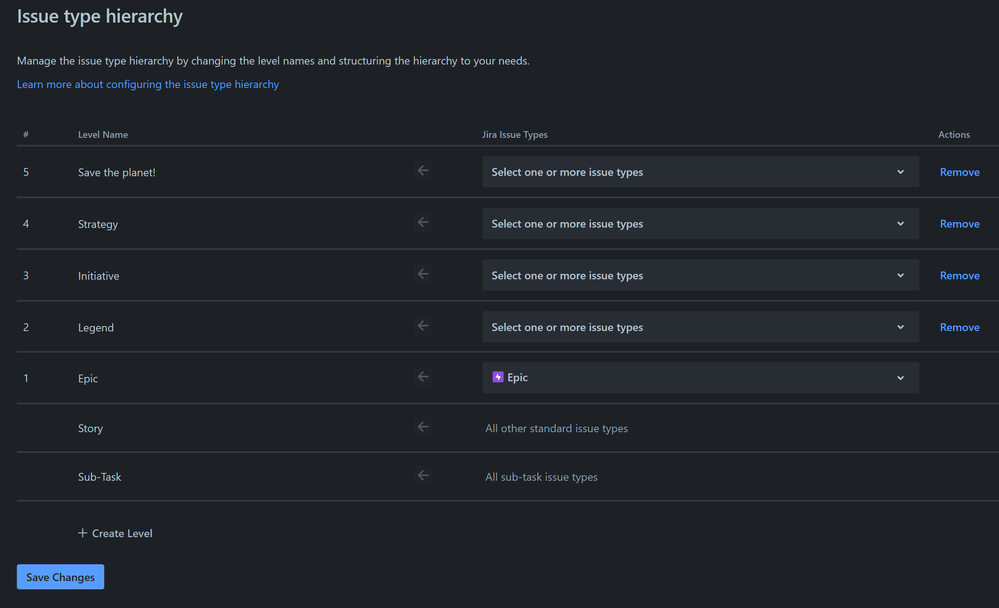Add a new level with Create Level
Image resolution: width=999 pixels, height=608 pixels.
click(115, 533)
